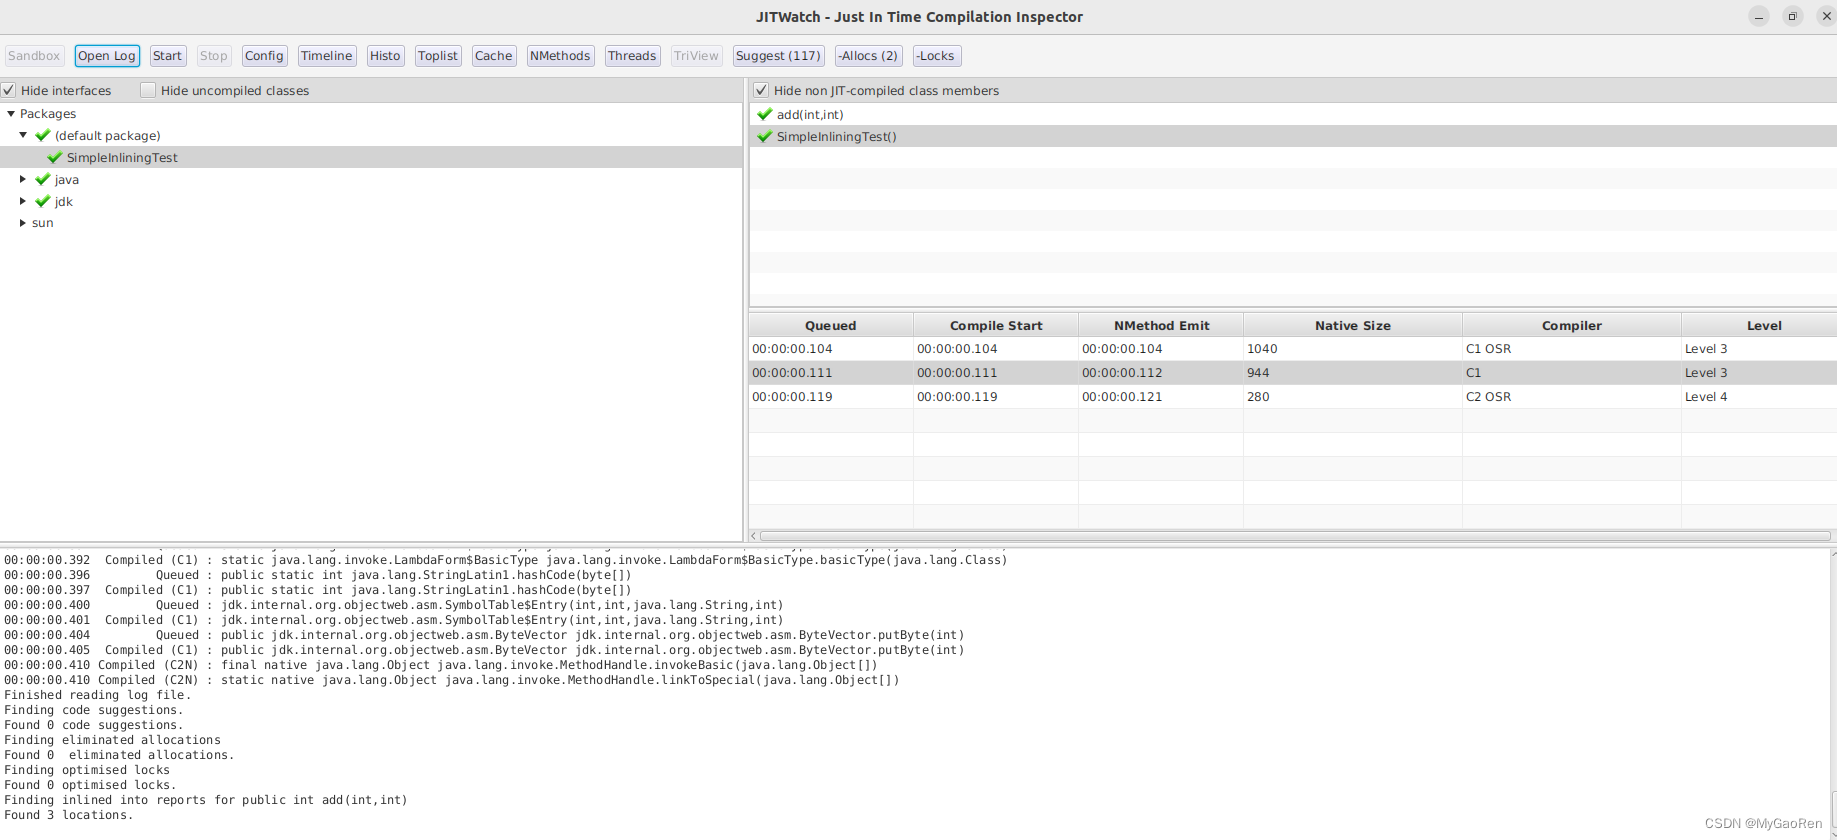Open the Config dialog

[264, 56]
